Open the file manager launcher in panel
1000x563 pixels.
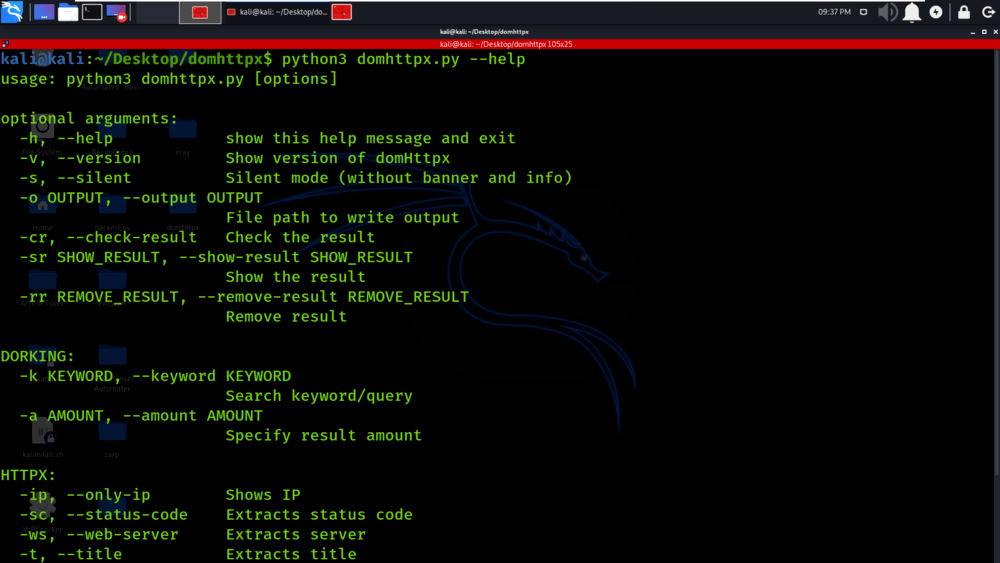coord(68,12)
